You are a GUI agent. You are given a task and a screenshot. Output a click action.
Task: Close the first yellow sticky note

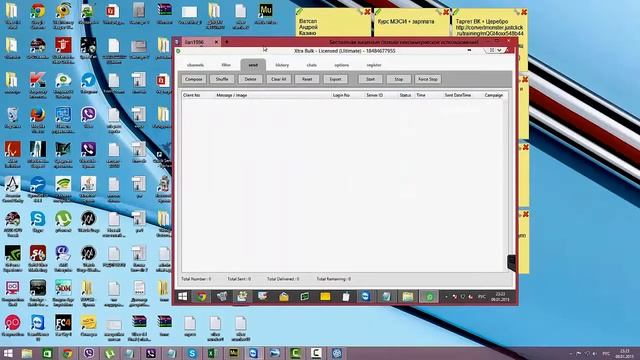tap(367, 12)
